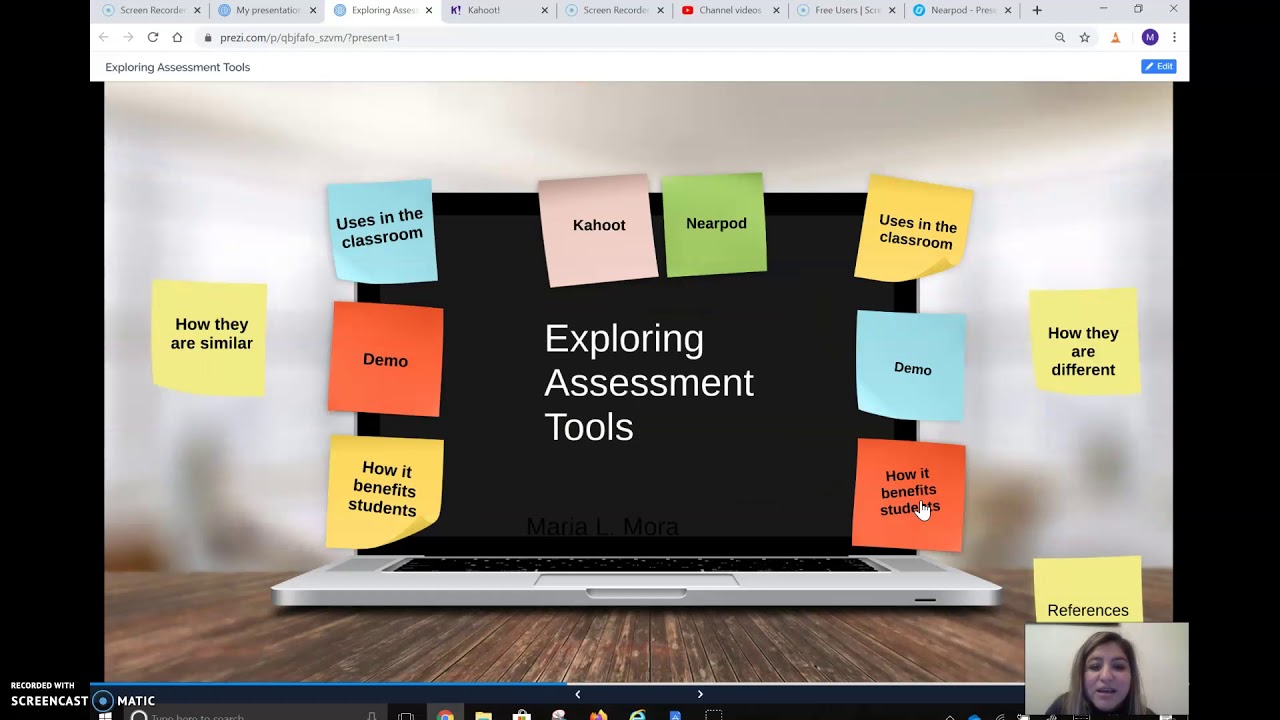Click the Edit button
The height and width of the screenshot is (720, 1280).
[1159, 66]
